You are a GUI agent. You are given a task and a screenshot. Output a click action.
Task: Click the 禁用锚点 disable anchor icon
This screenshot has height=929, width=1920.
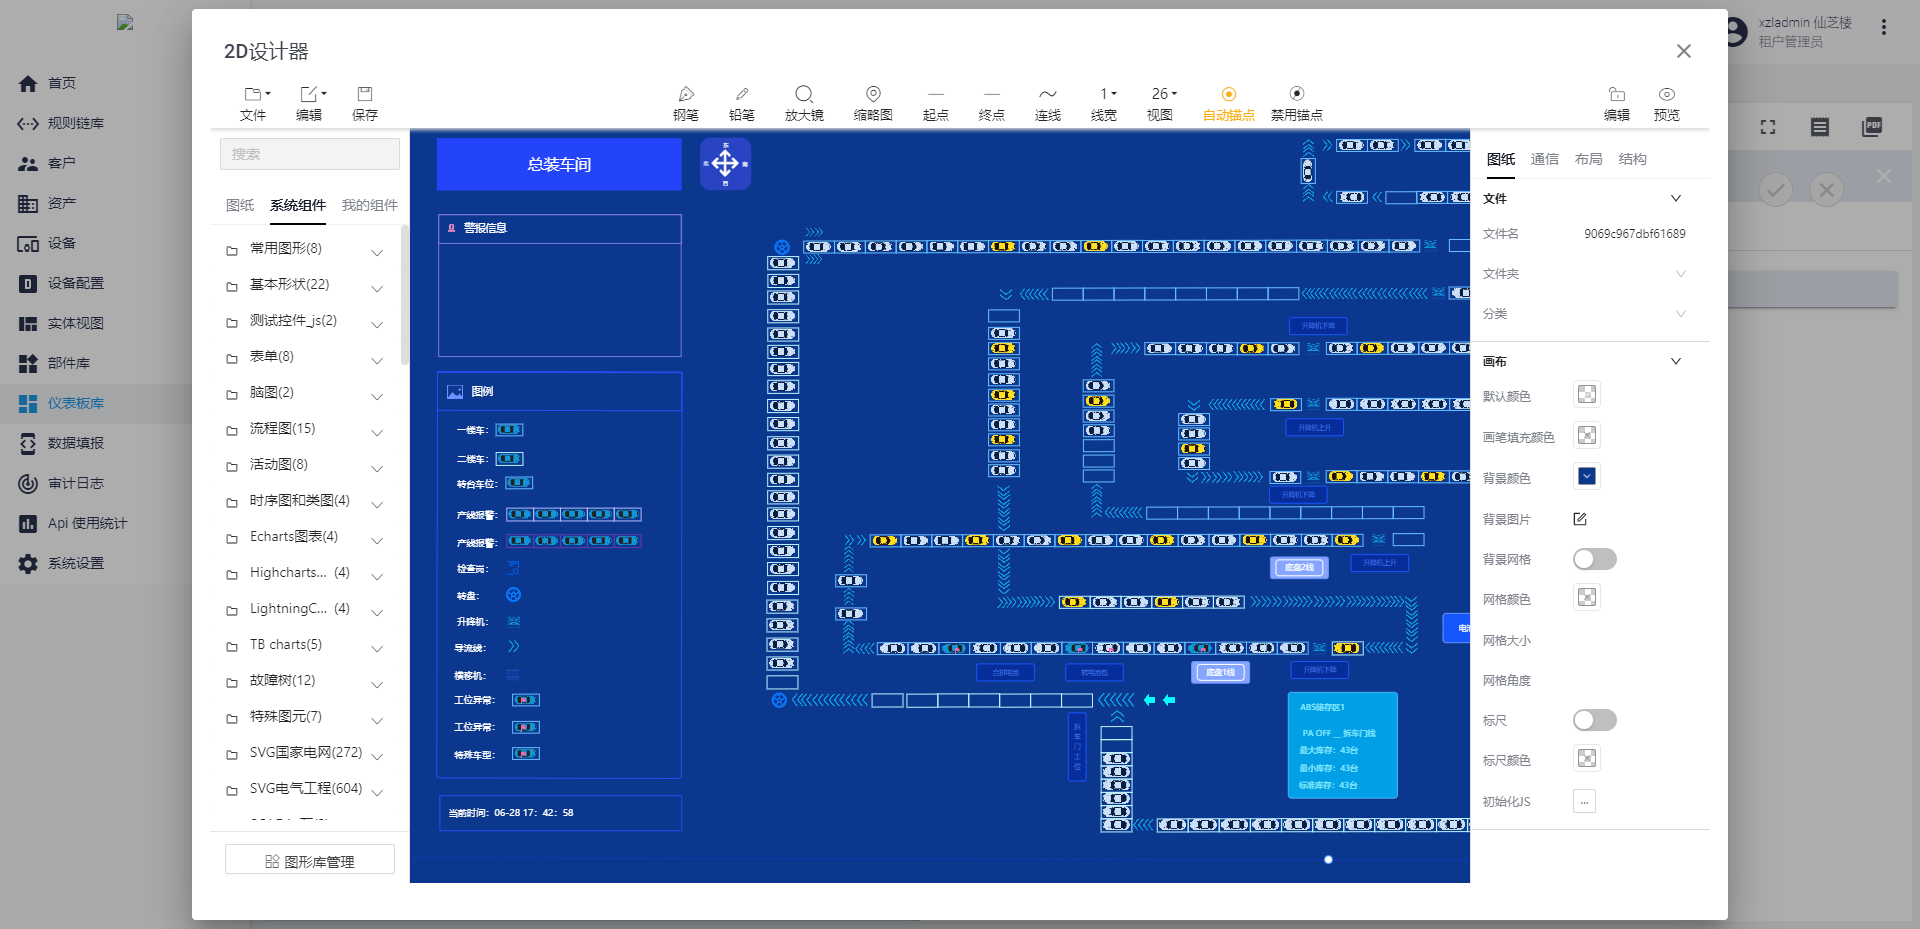click(x=1296, y=94)
